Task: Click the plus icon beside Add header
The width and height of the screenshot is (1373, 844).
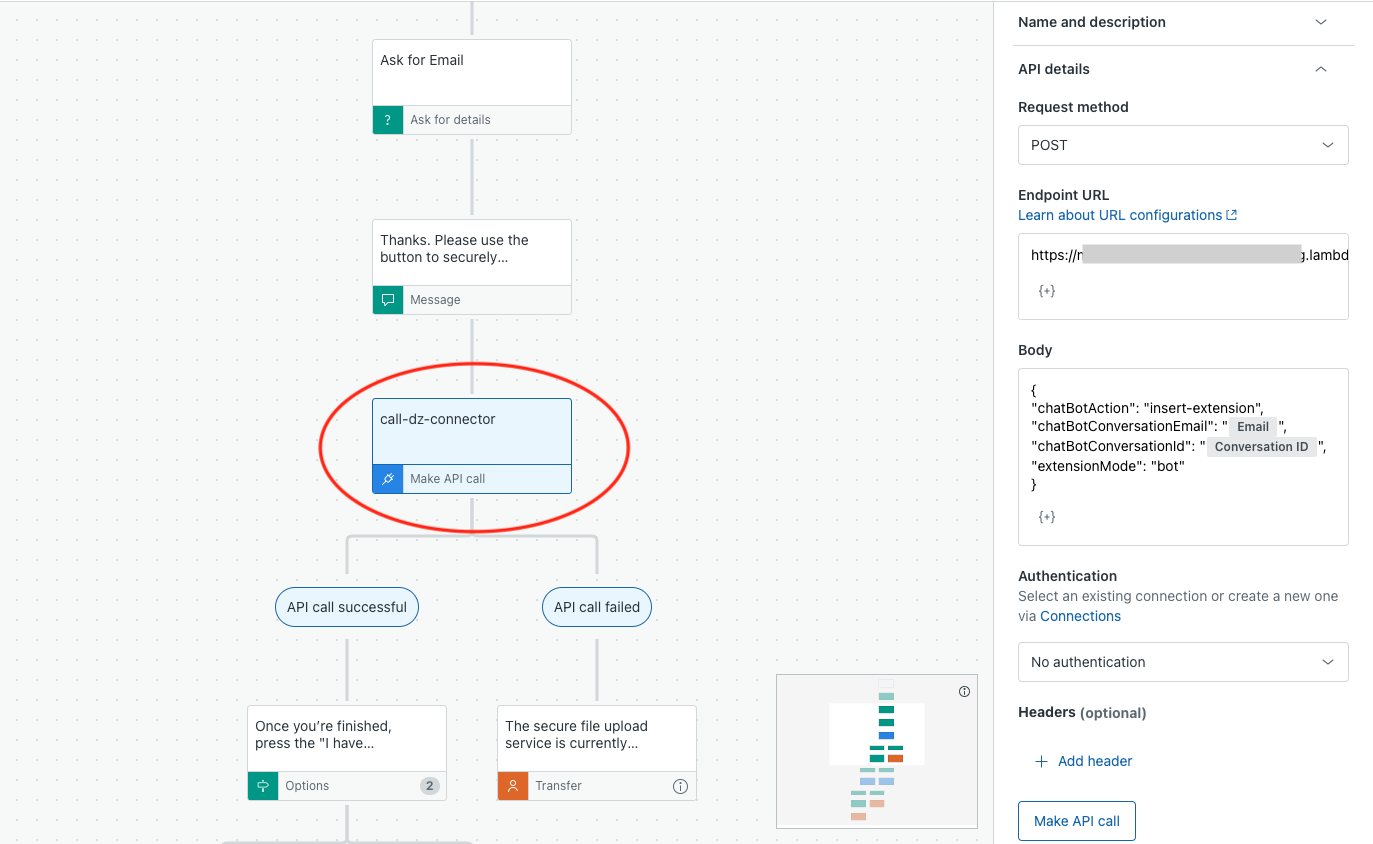Action: tap(1041, 761)
